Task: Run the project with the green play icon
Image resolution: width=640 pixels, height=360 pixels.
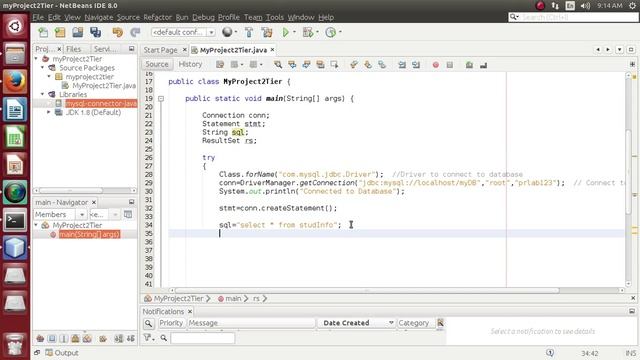Action: click(285, 32)
